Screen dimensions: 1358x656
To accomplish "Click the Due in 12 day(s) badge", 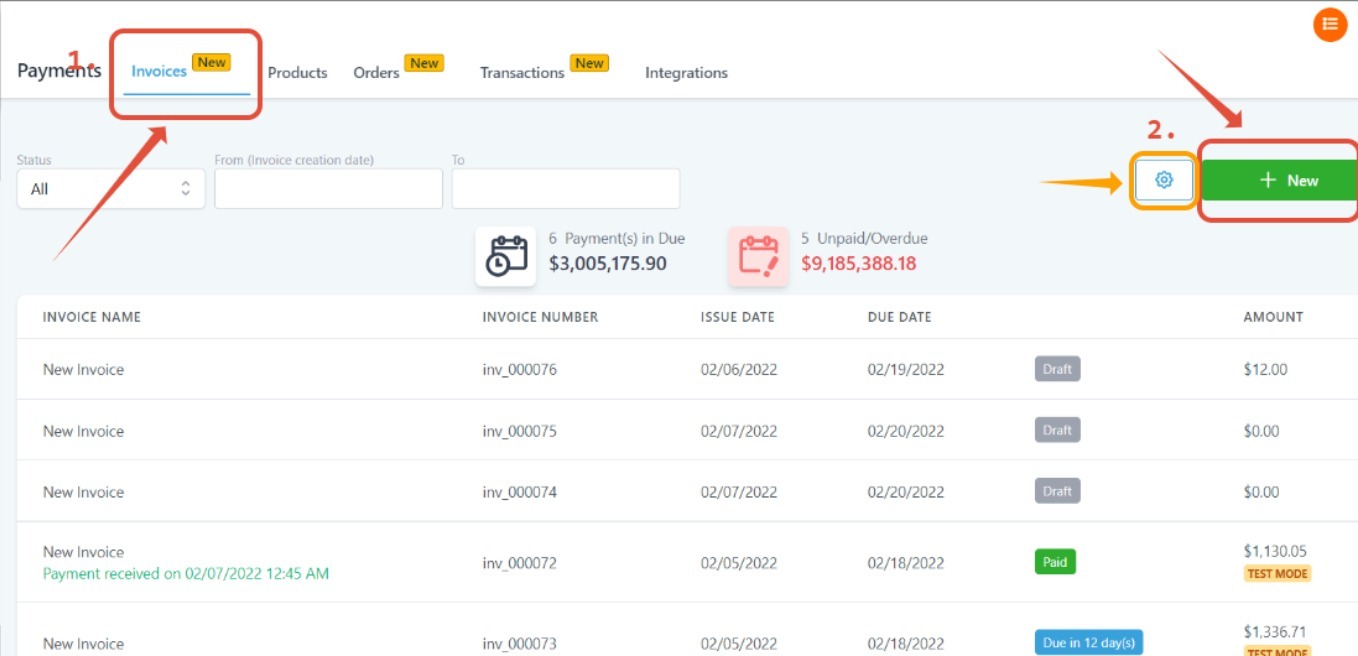I will pyautogui.click(x=1090, y=643).
